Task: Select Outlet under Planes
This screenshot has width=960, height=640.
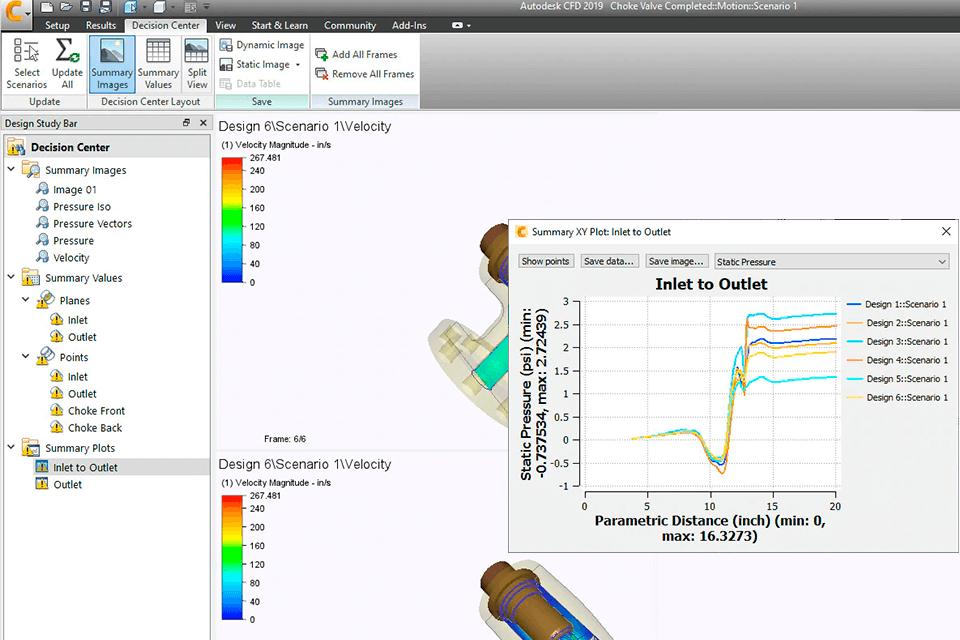Action: pyautogui.click(x=82, y=337)
